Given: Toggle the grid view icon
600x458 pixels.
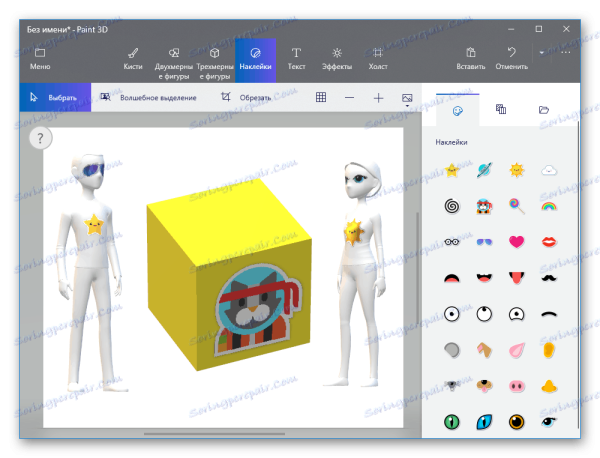Looking at the screenshot, I should coord(321,98).
